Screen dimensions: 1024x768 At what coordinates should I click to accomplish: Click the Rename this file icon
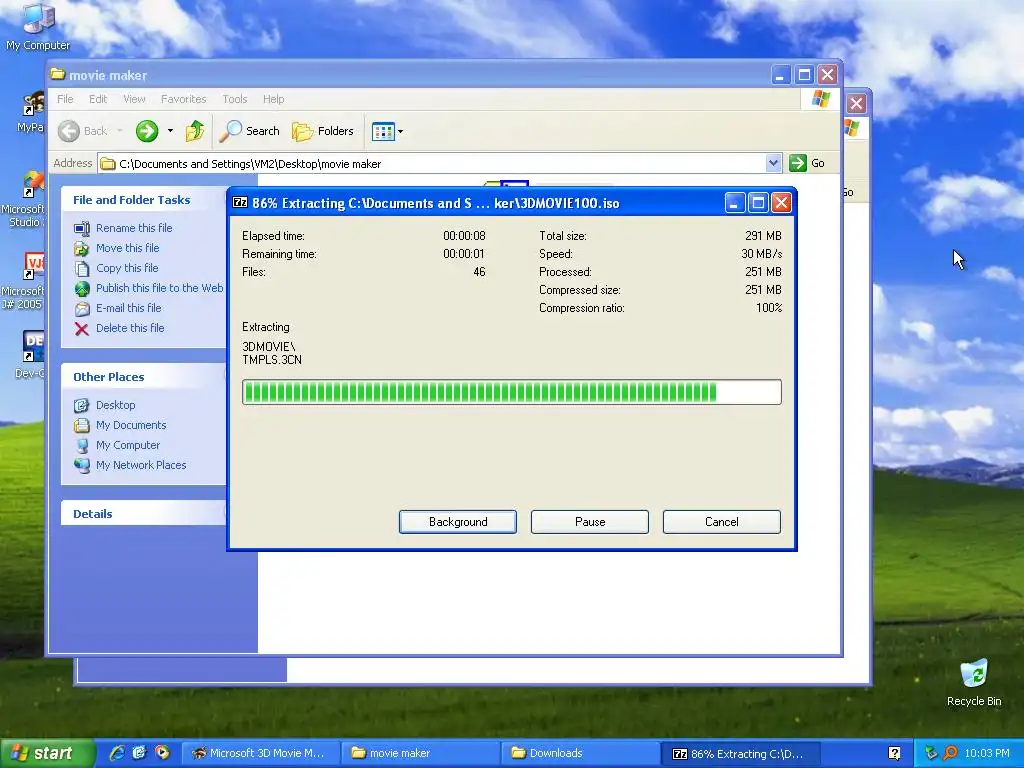click(82, 229)
